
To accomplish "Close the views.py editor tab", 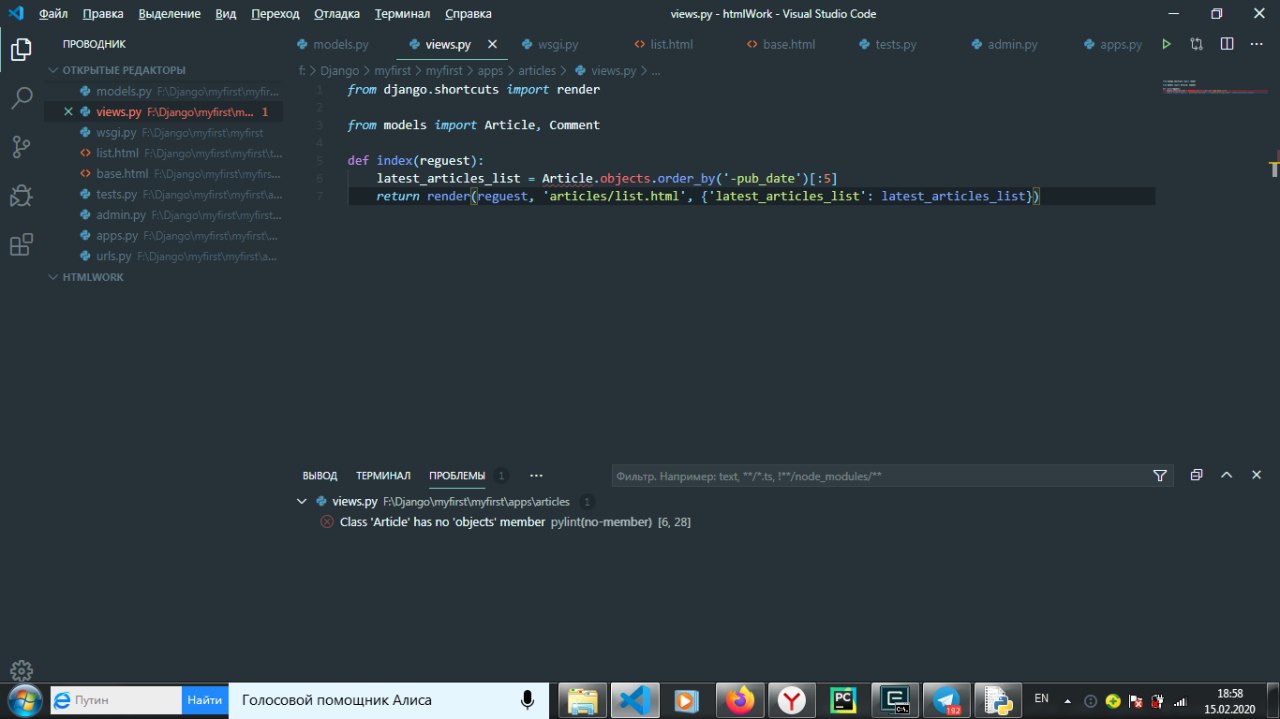I will click(492, 45).
